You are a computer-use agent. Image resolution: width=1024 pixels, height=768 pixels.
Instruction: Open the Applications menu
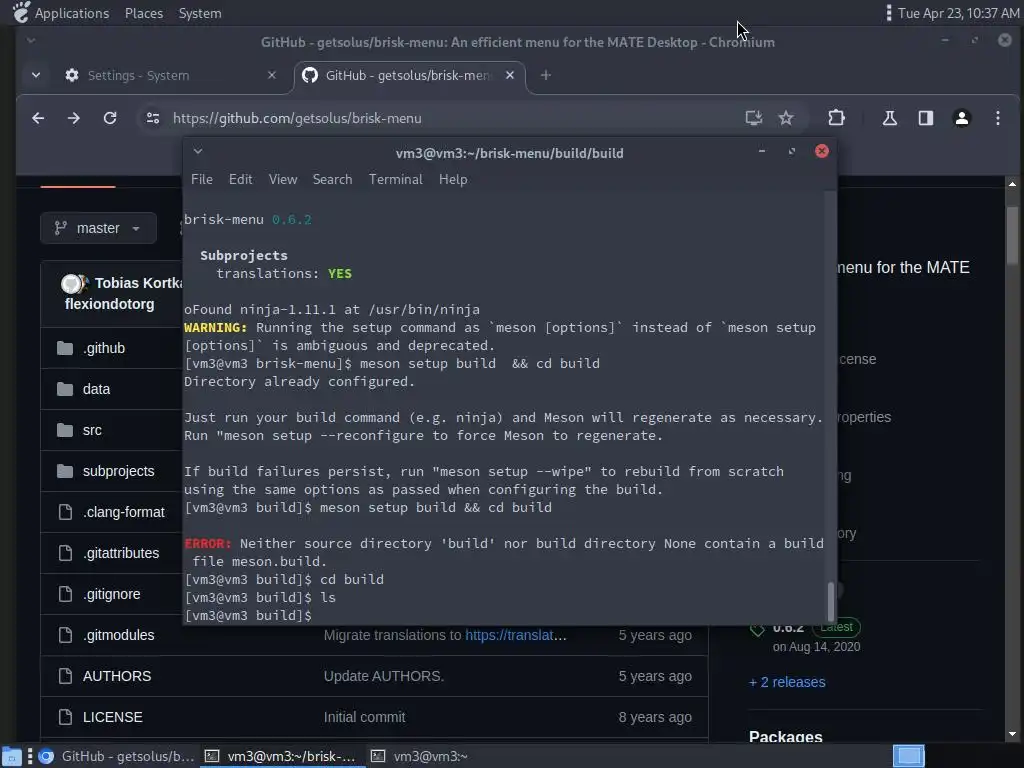[x=72, y=13]
